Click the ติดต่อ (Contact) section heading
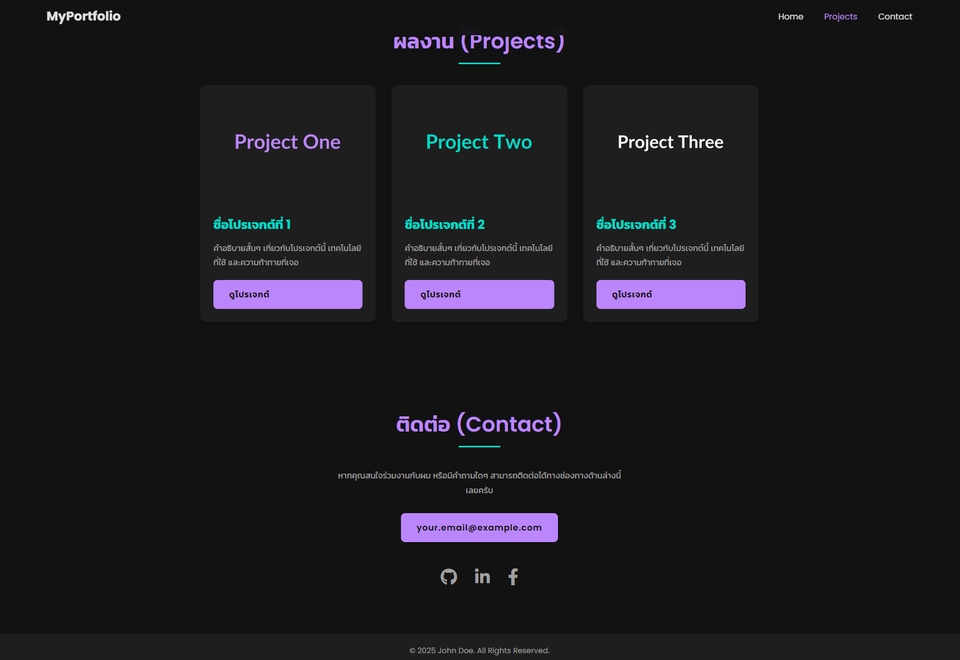960x660 pixels. [x=479, y=424]
